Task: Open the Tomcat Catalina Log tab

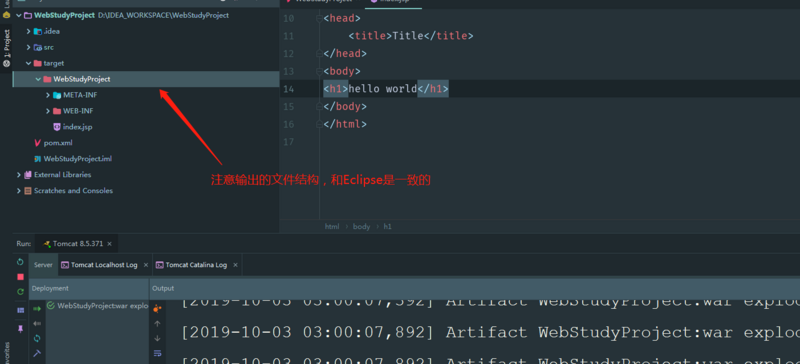Action: point(196,265)
